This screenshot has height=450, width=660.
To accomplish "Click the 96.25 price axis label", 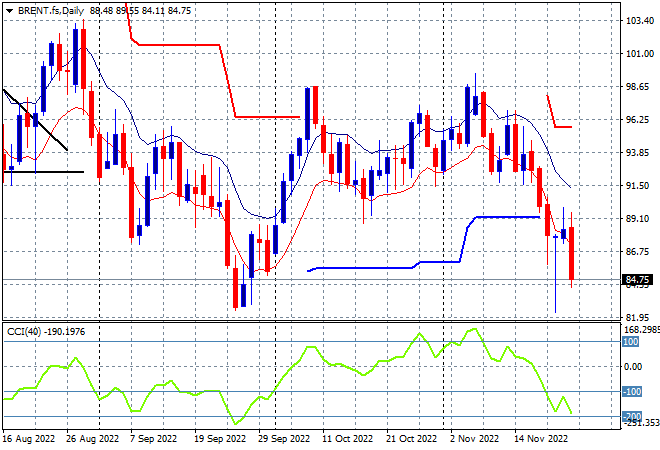I will point(638,120).
